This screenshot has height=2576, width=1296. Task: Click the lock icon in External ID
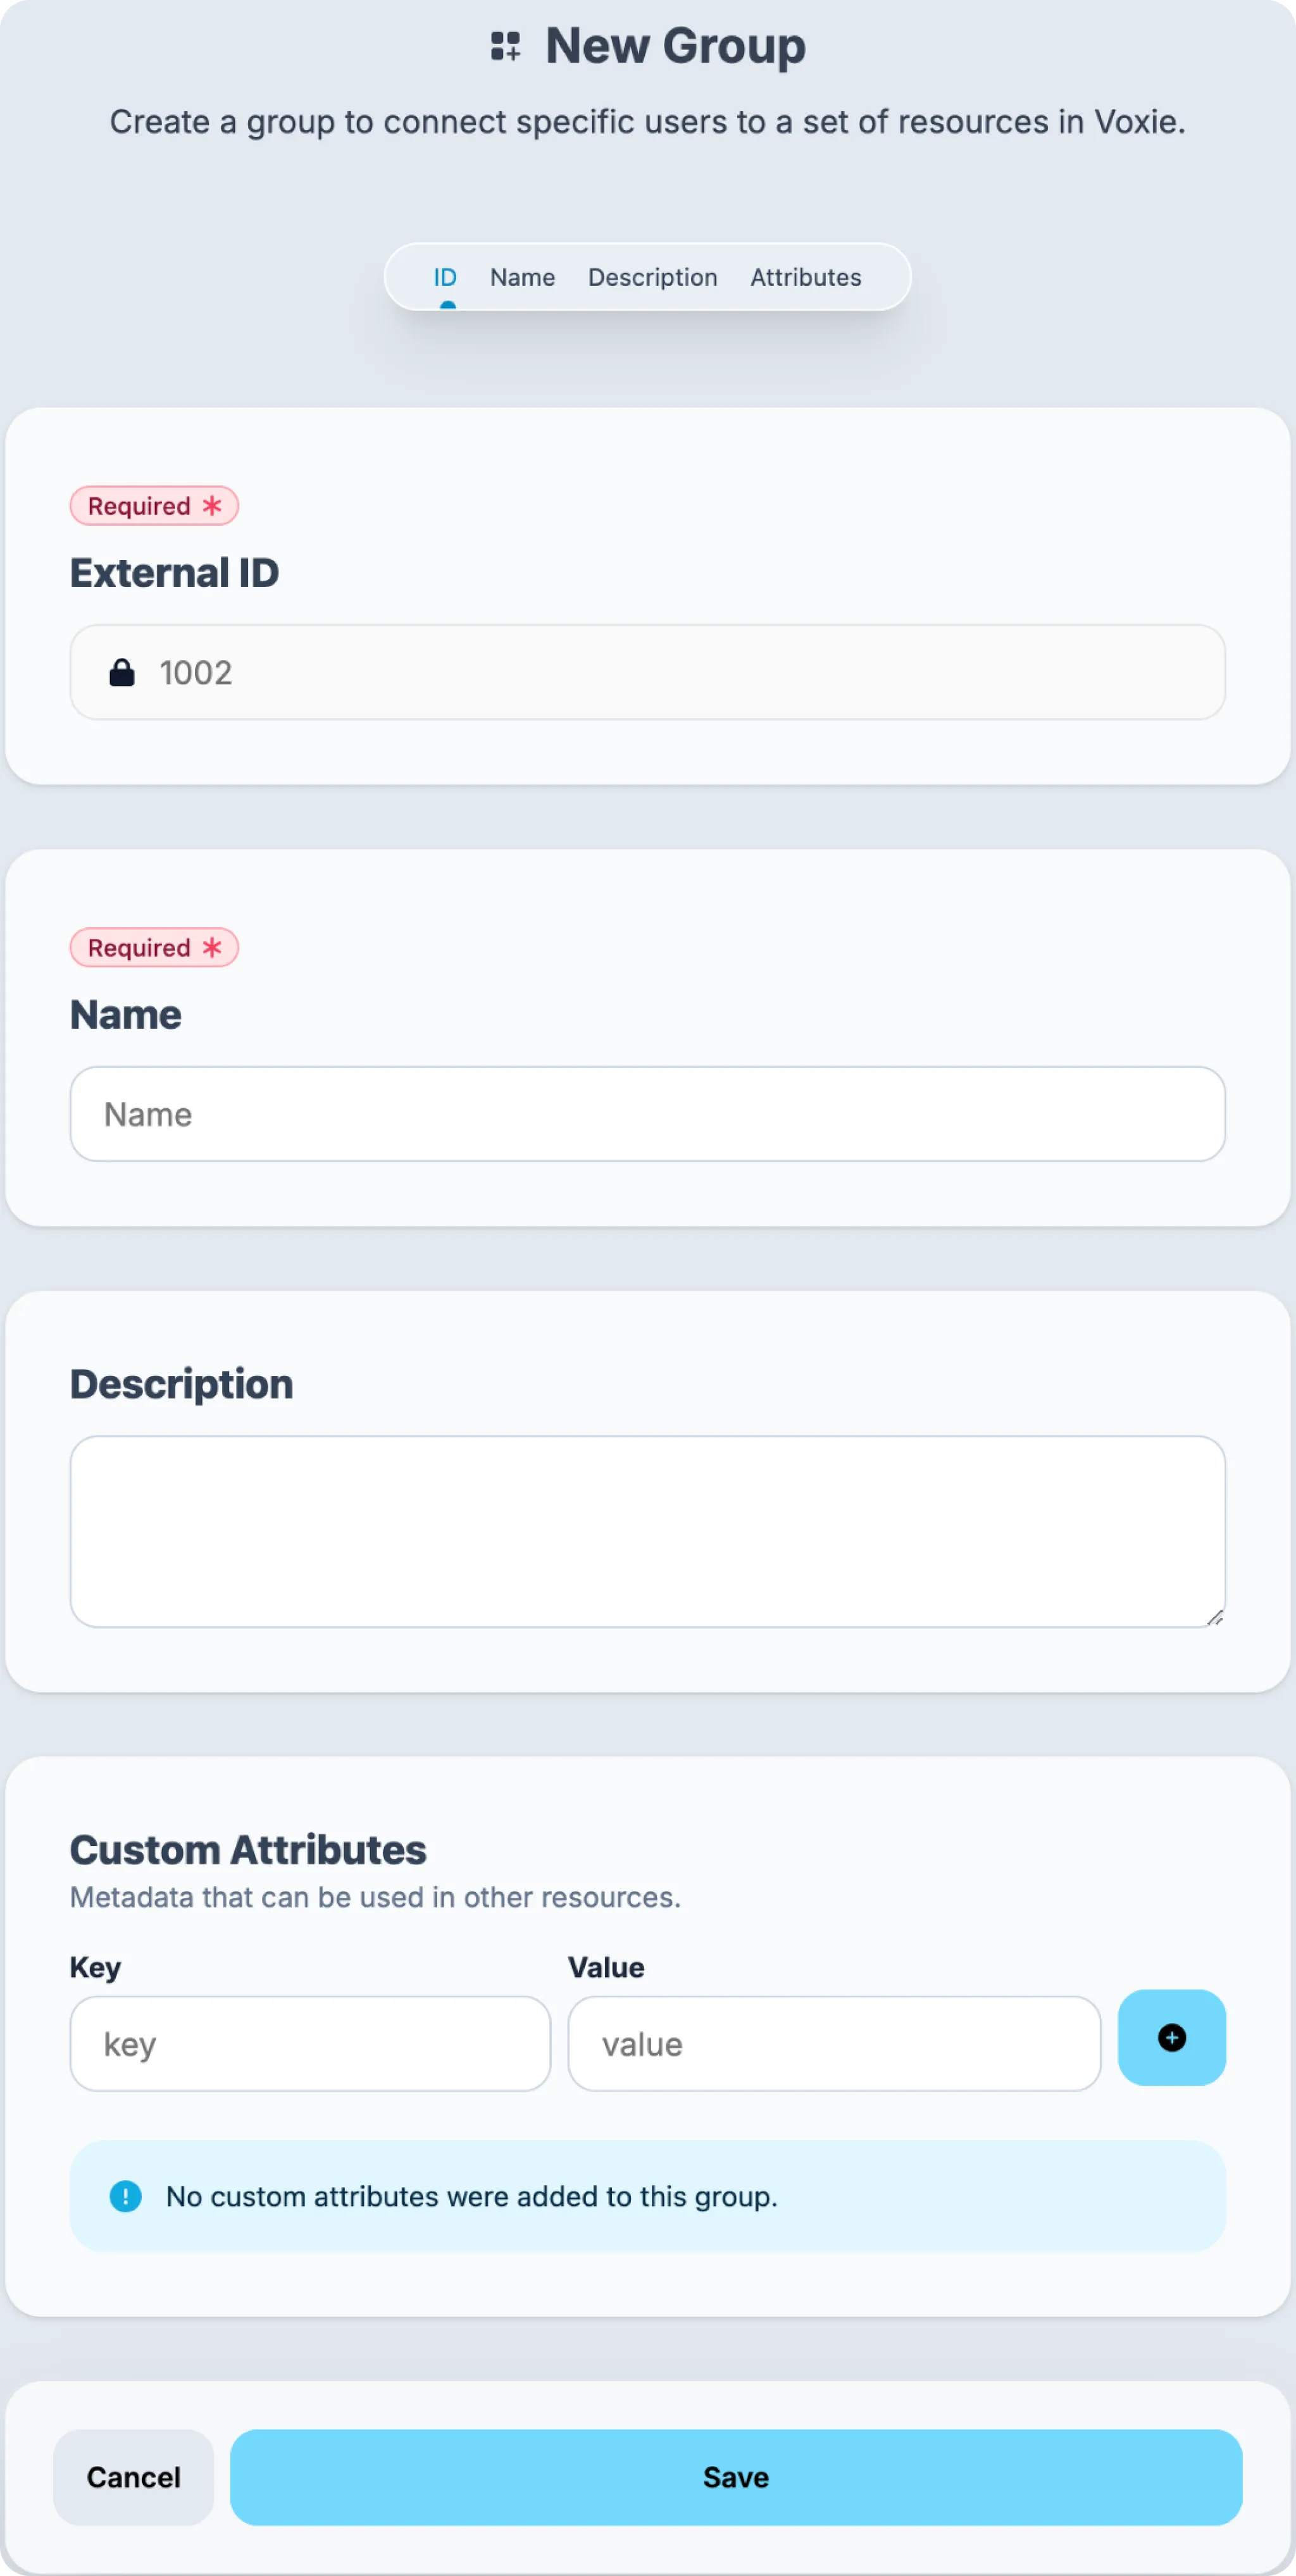(122, 672)
